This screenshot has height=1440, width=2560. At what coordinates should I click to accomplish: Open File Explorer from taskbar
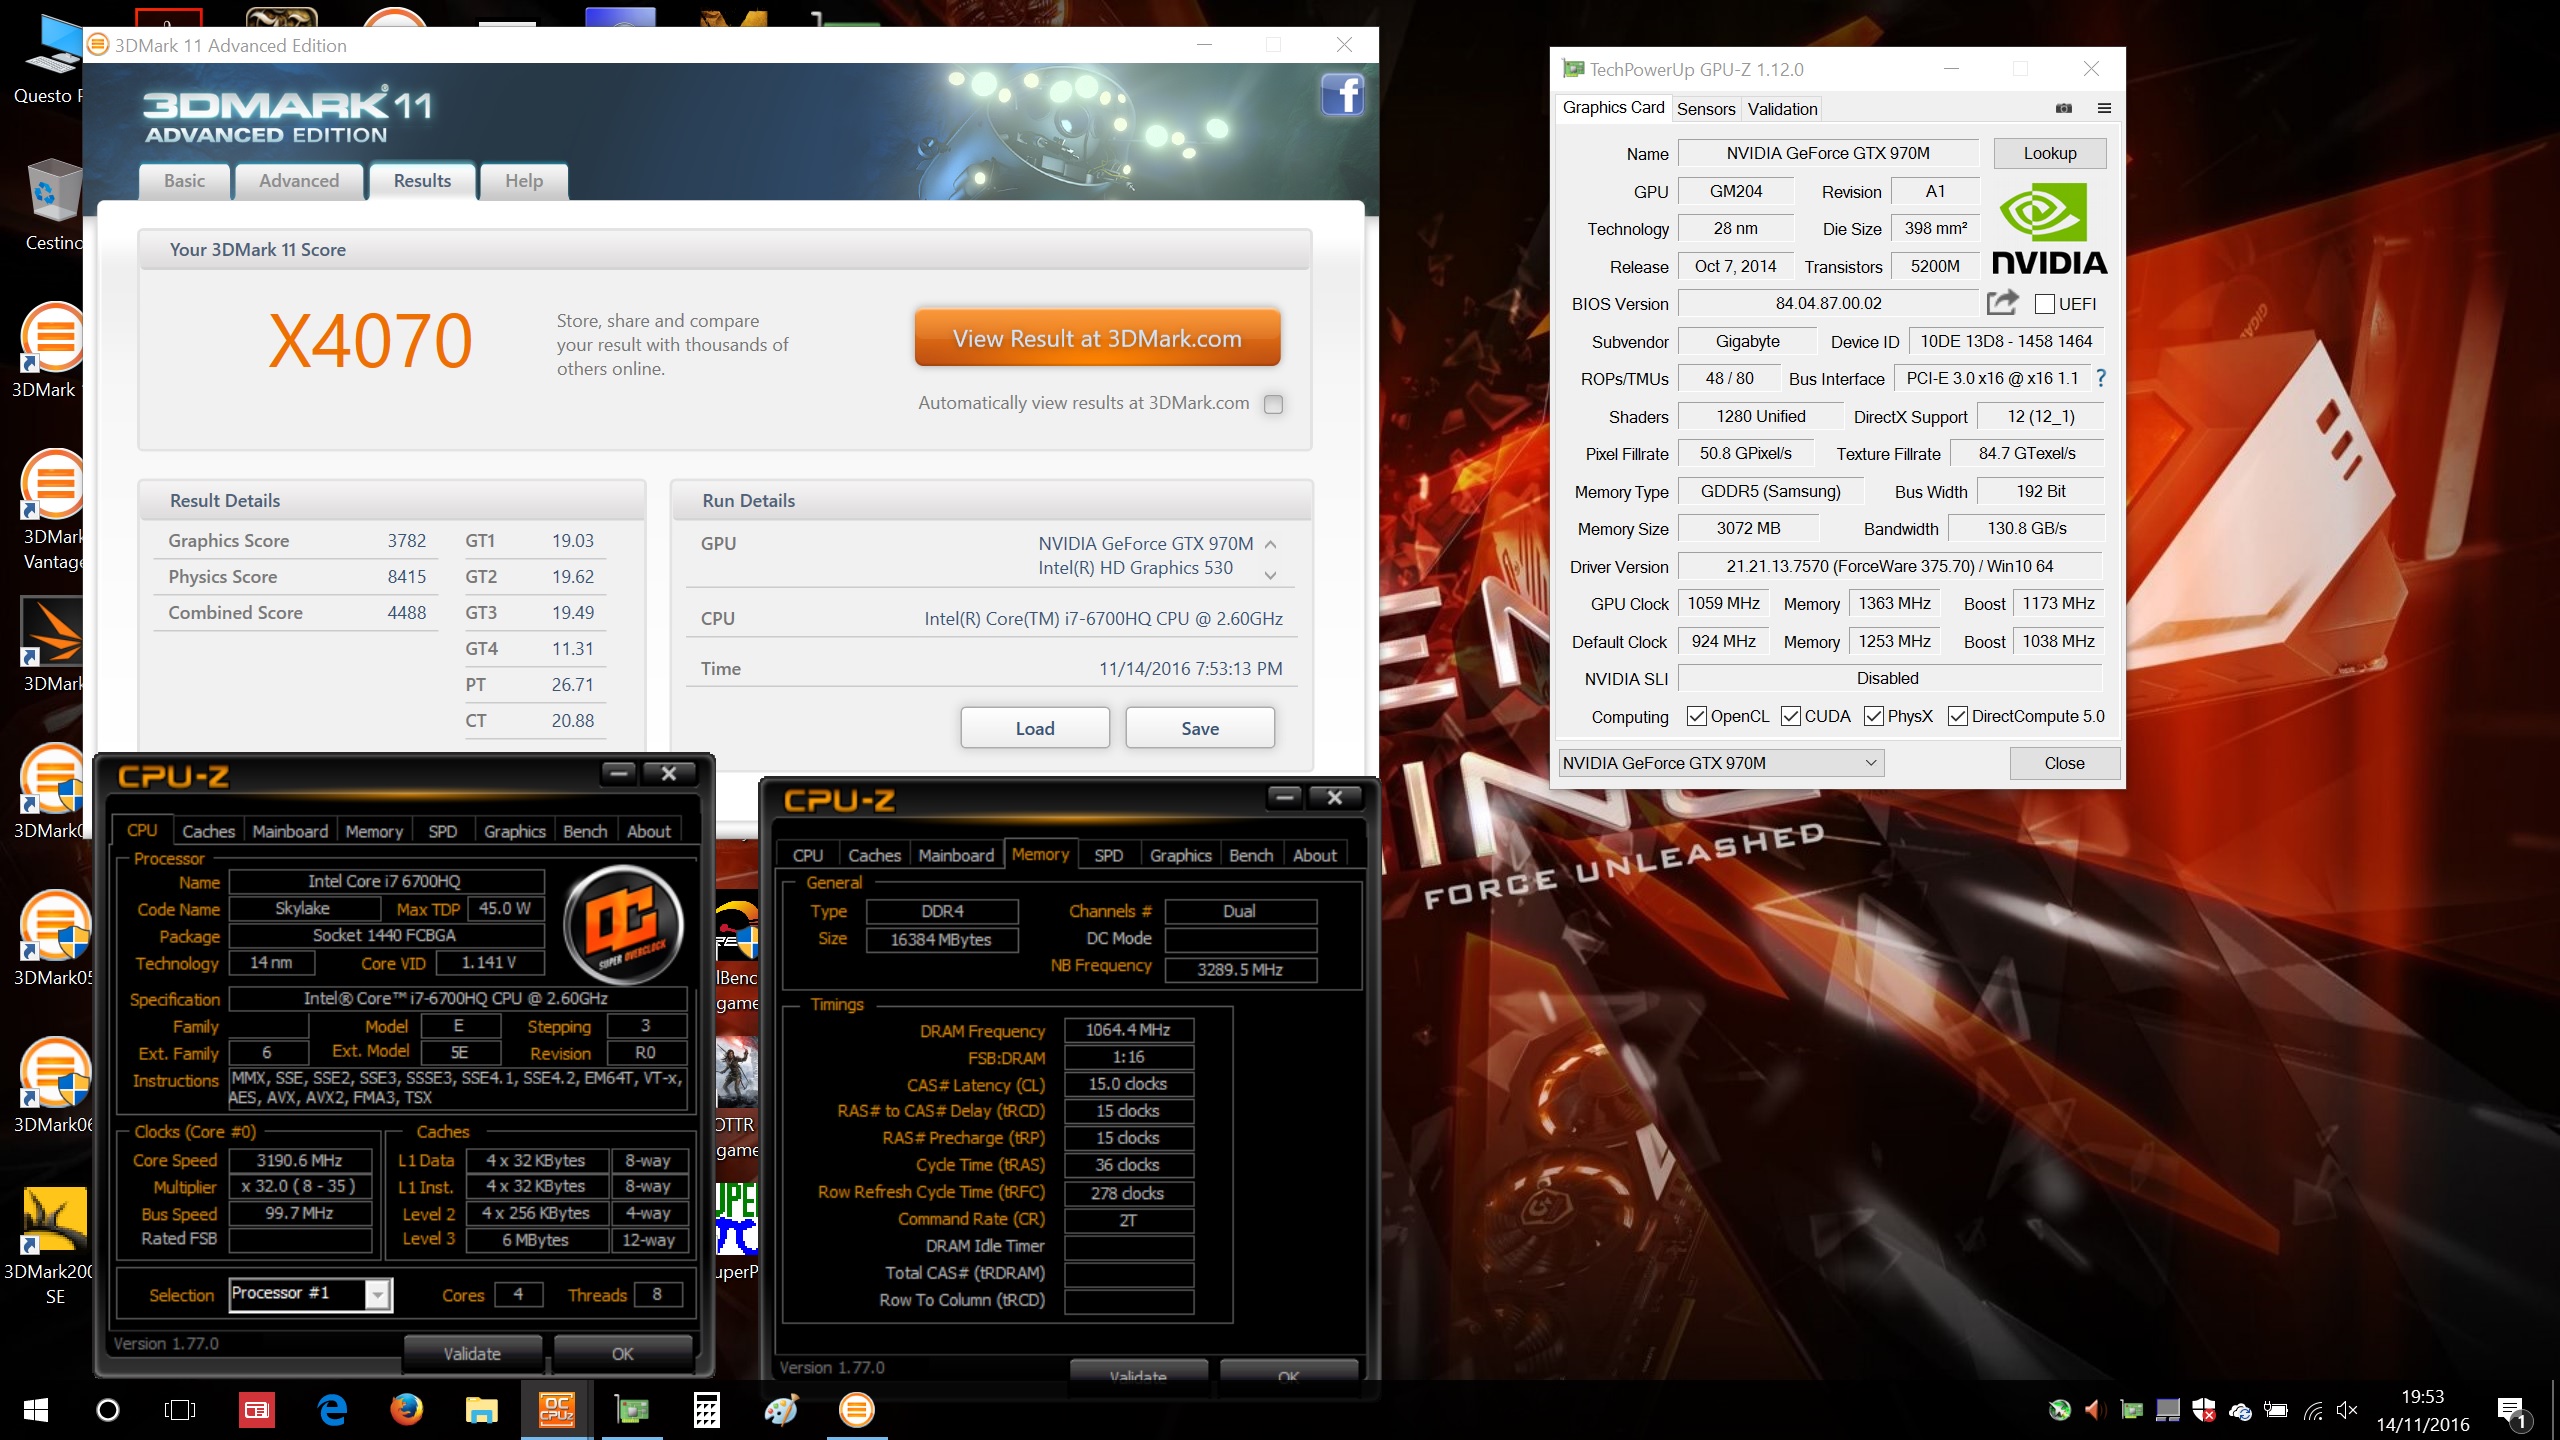[x=481, y=1410]
